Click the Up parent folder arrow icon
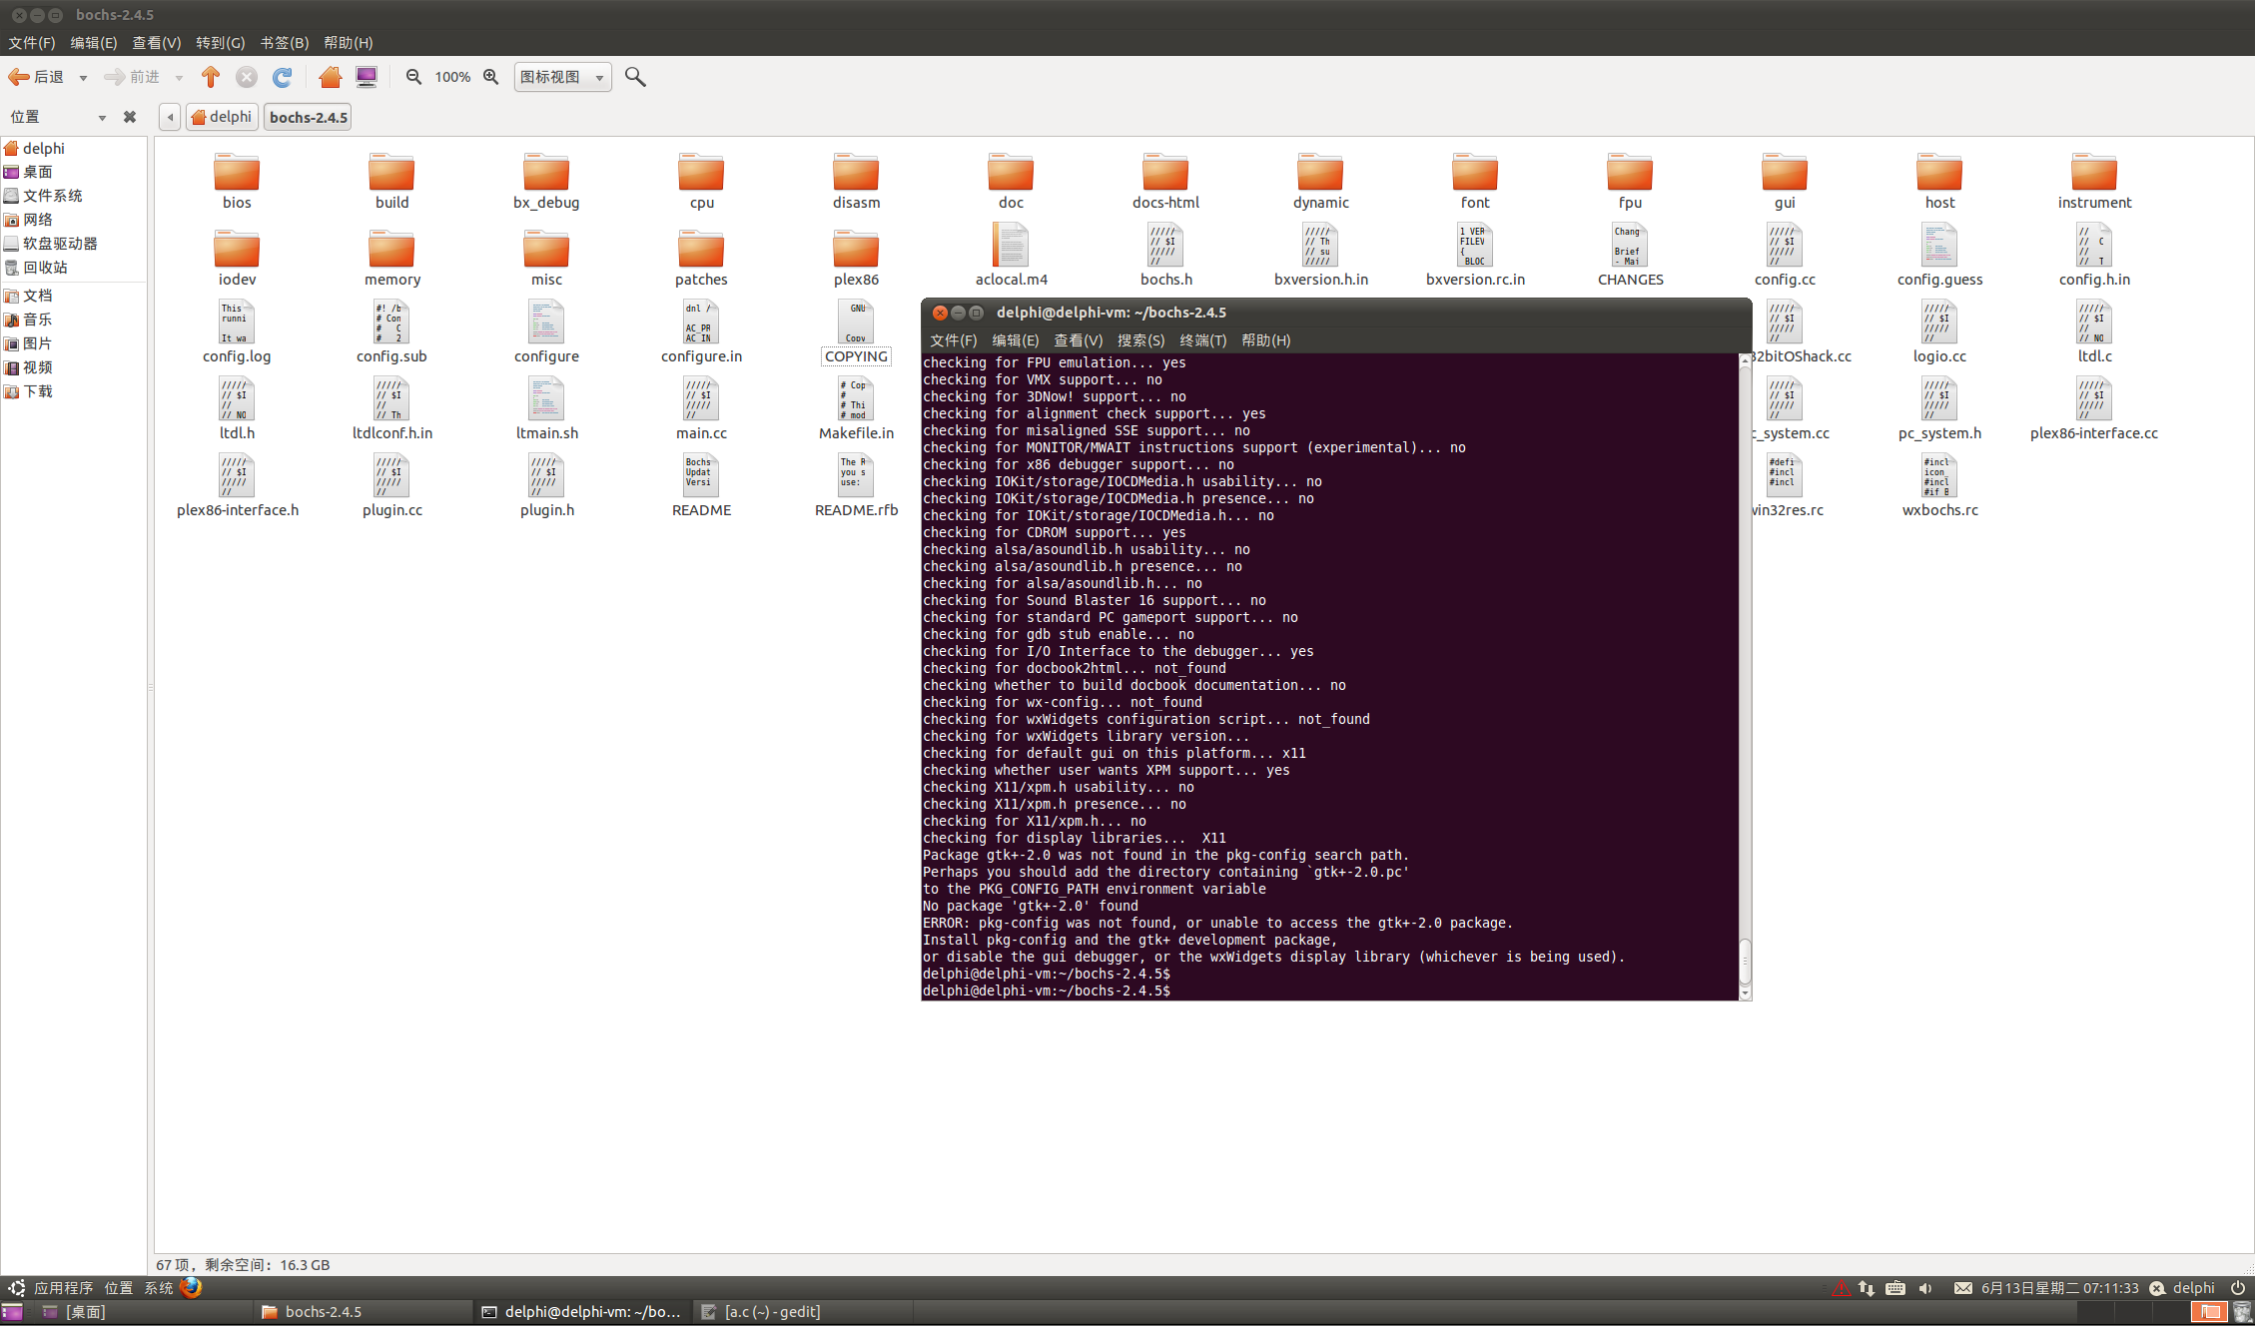2255x1326 pixels. (210, 77)
